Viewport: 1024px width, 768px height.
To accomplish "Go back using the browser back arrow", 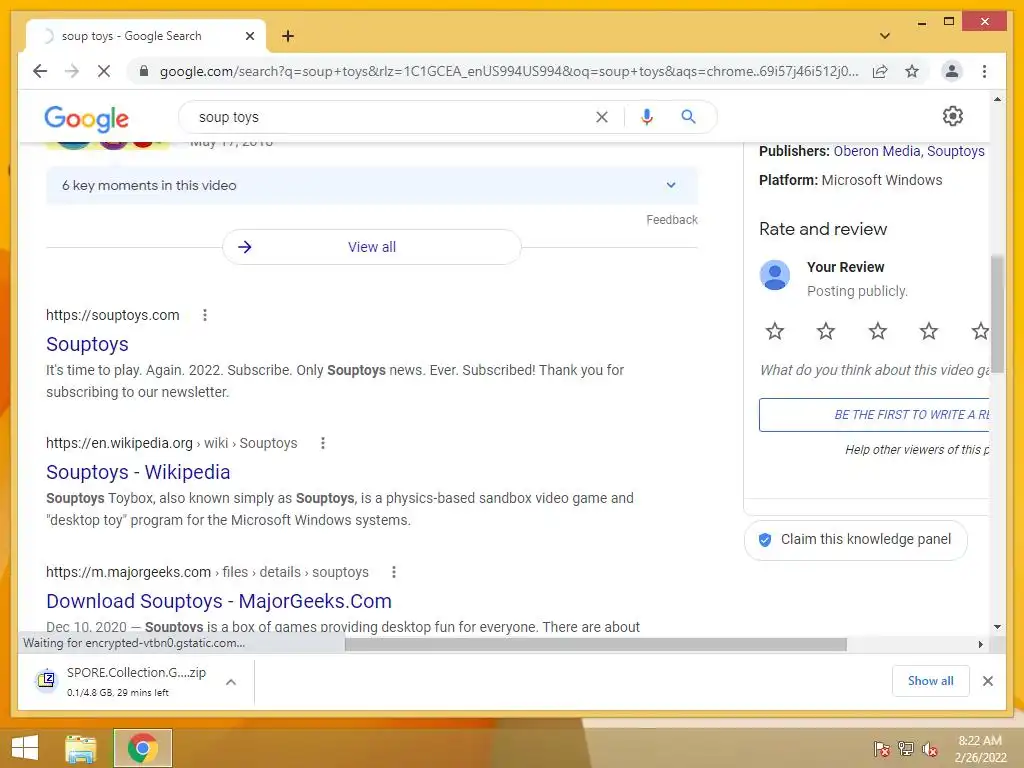I will (x=40, y=71).
